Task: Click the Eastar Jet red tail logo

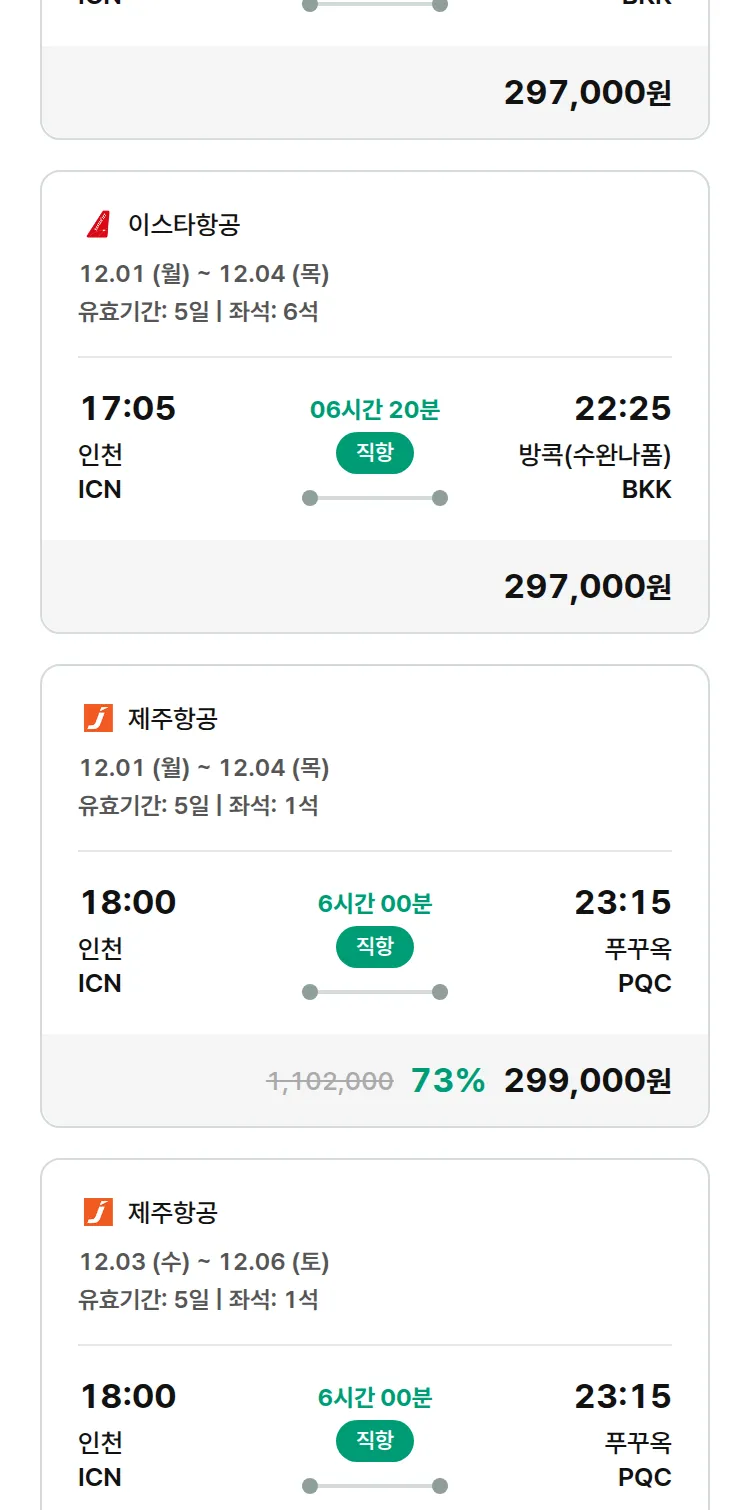Action: click(98, 225)
